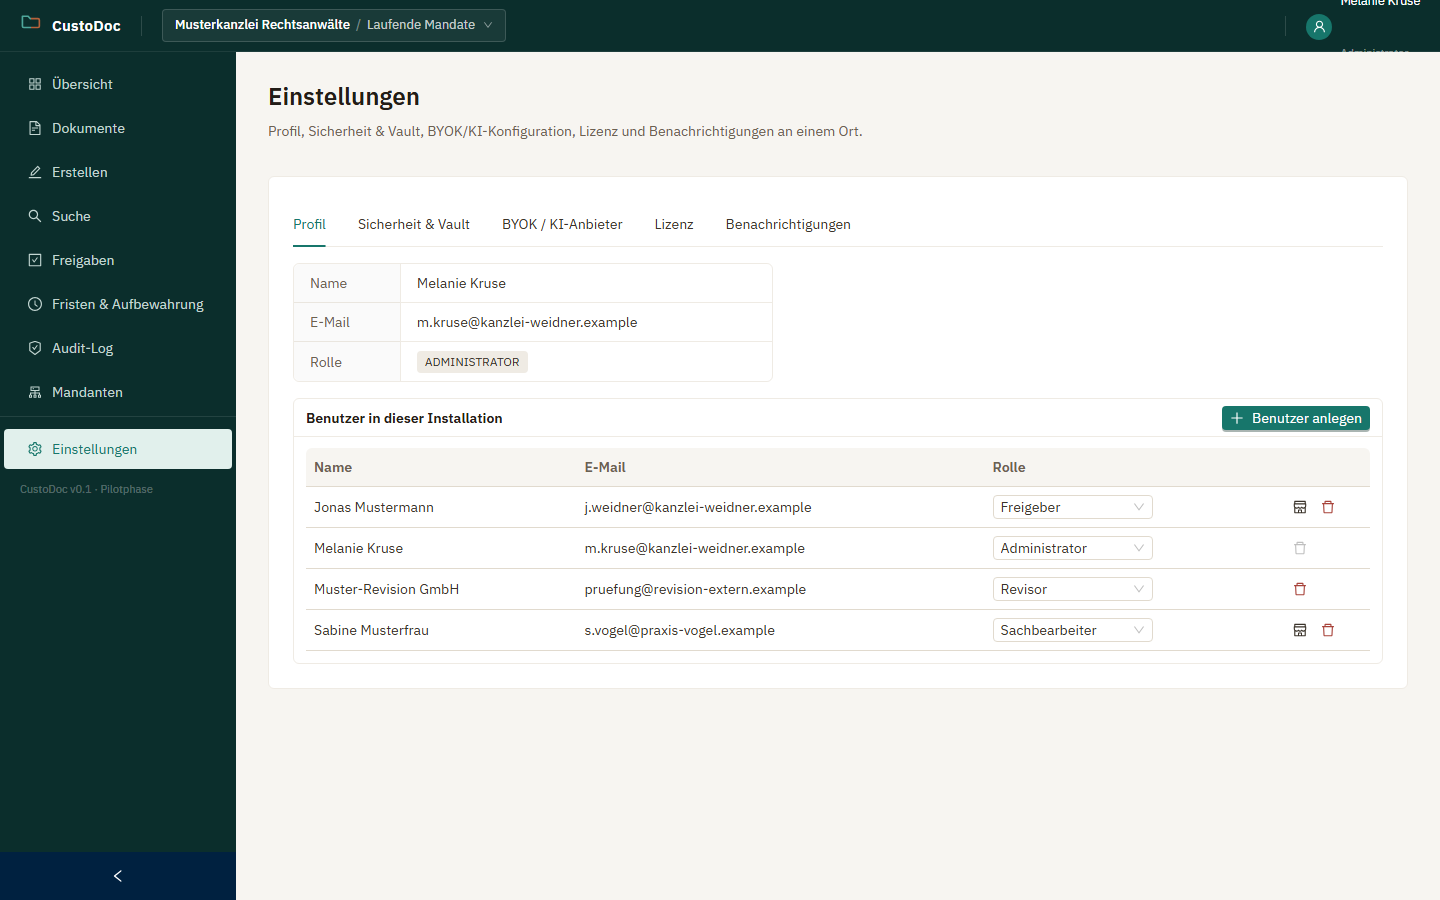Screen dimensions: 1440x900
Task: Delete the Muster-Revision GmbH user
Action: [x=1300, y=589]
